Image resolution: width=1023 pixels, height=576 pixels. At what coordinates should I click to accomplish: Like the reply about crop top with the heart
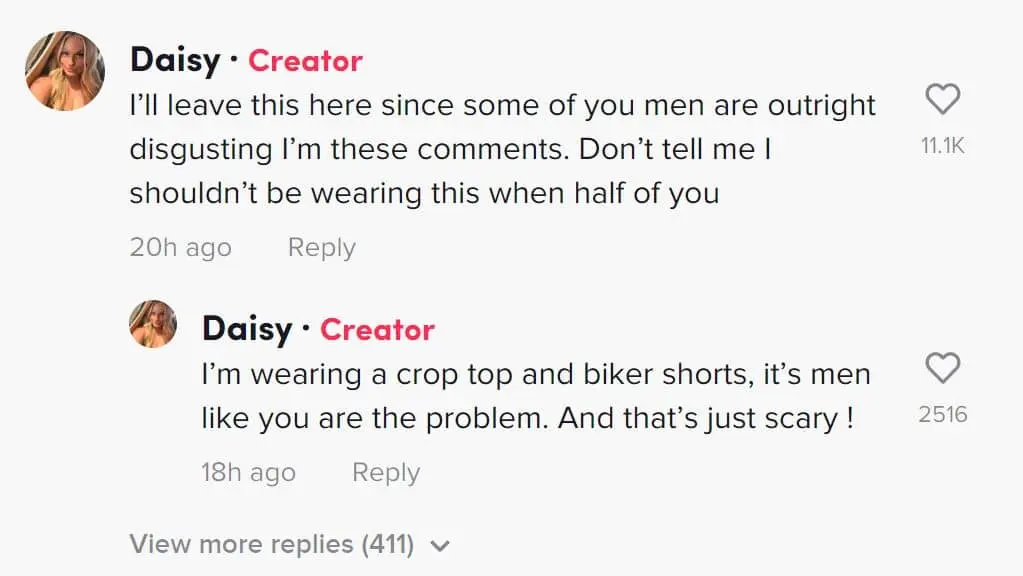(x=942, y=368)
